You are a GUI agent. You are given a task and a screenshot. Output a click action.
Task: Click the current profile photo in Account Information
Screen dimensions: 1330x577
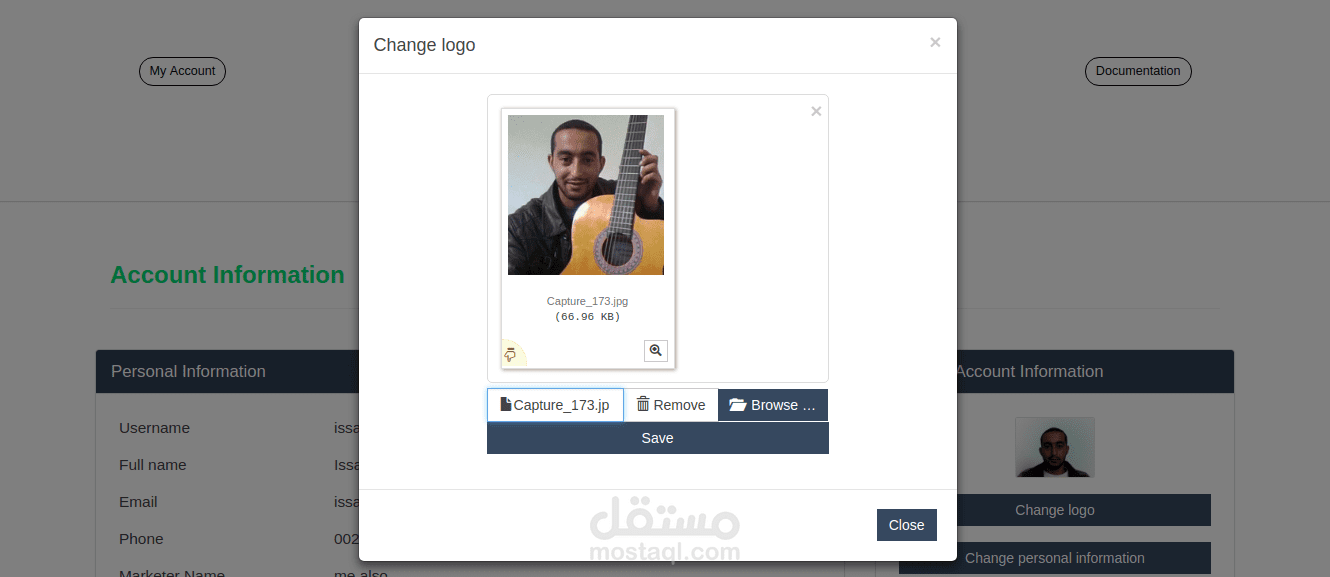coord(1055,447)
